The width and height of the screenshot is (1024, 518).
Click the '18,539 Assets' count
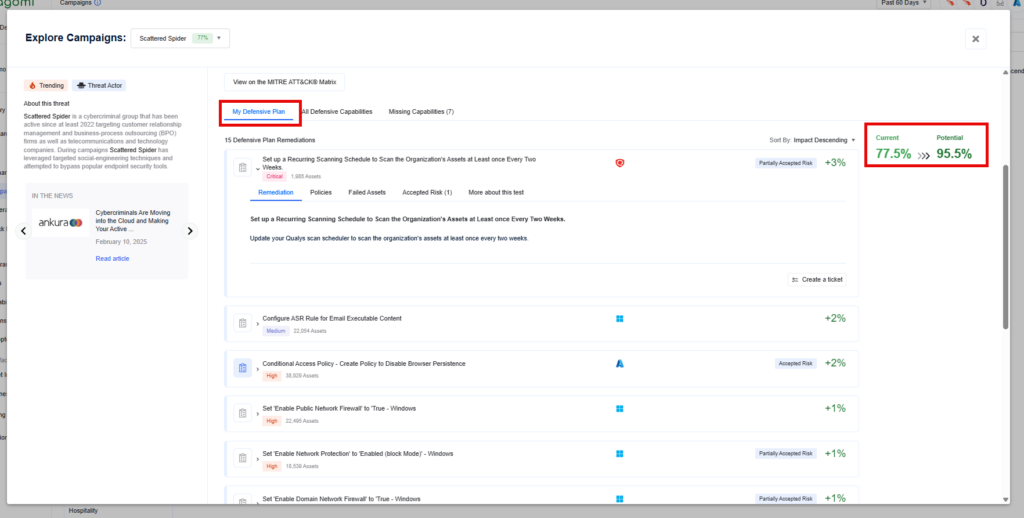tap(302, 466)
